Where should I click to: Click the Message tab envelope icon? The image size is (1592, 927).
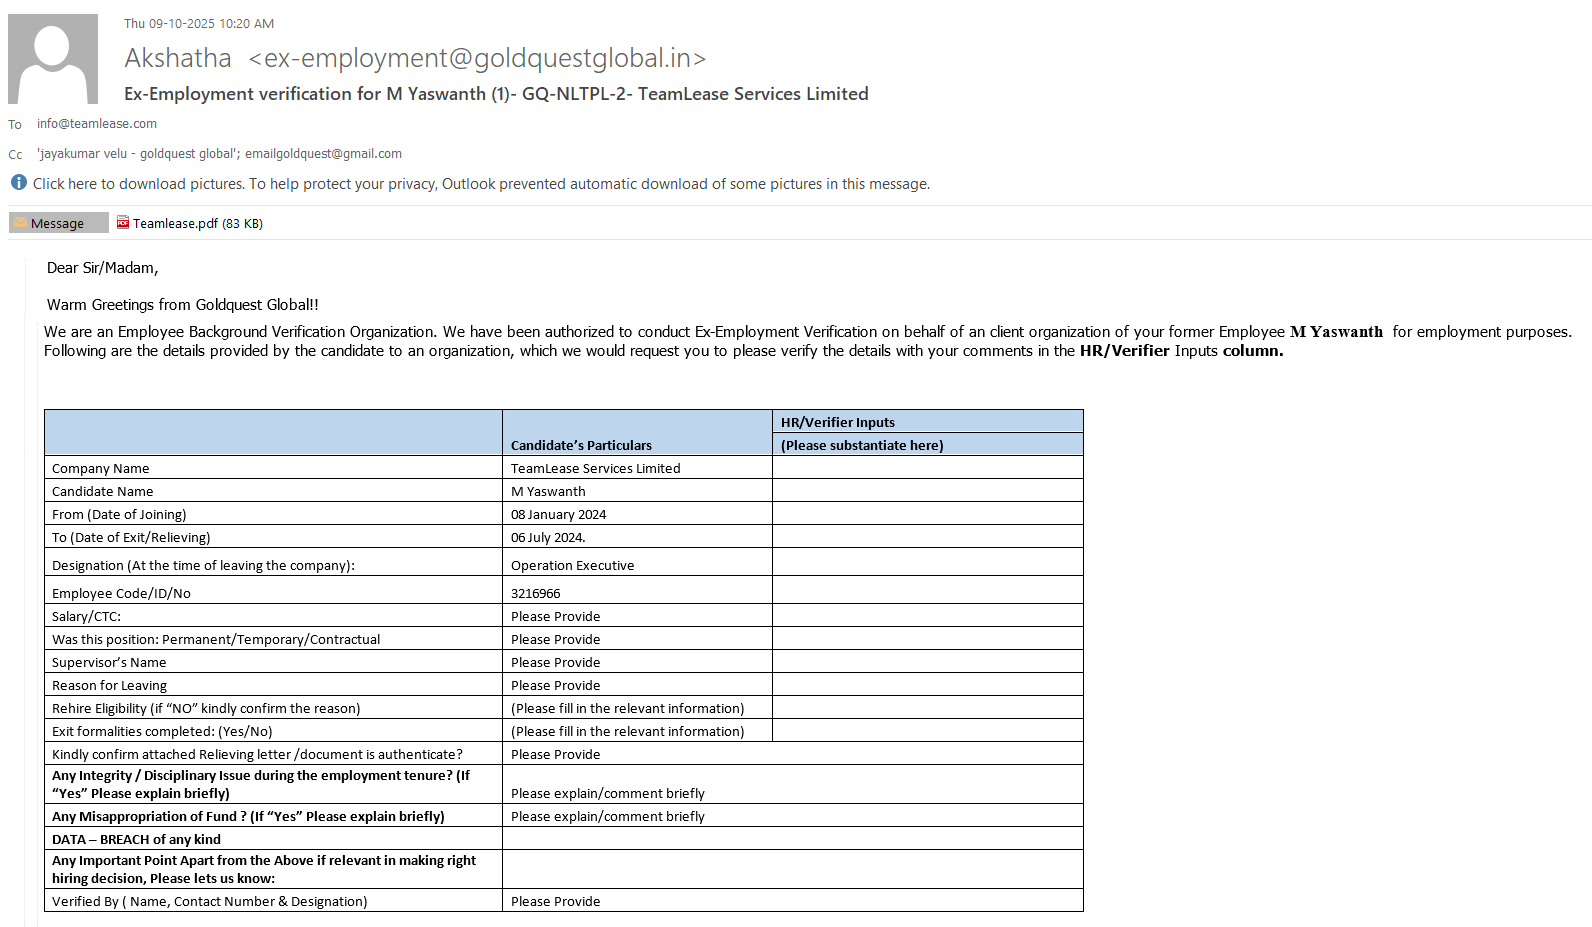[20, 223]
